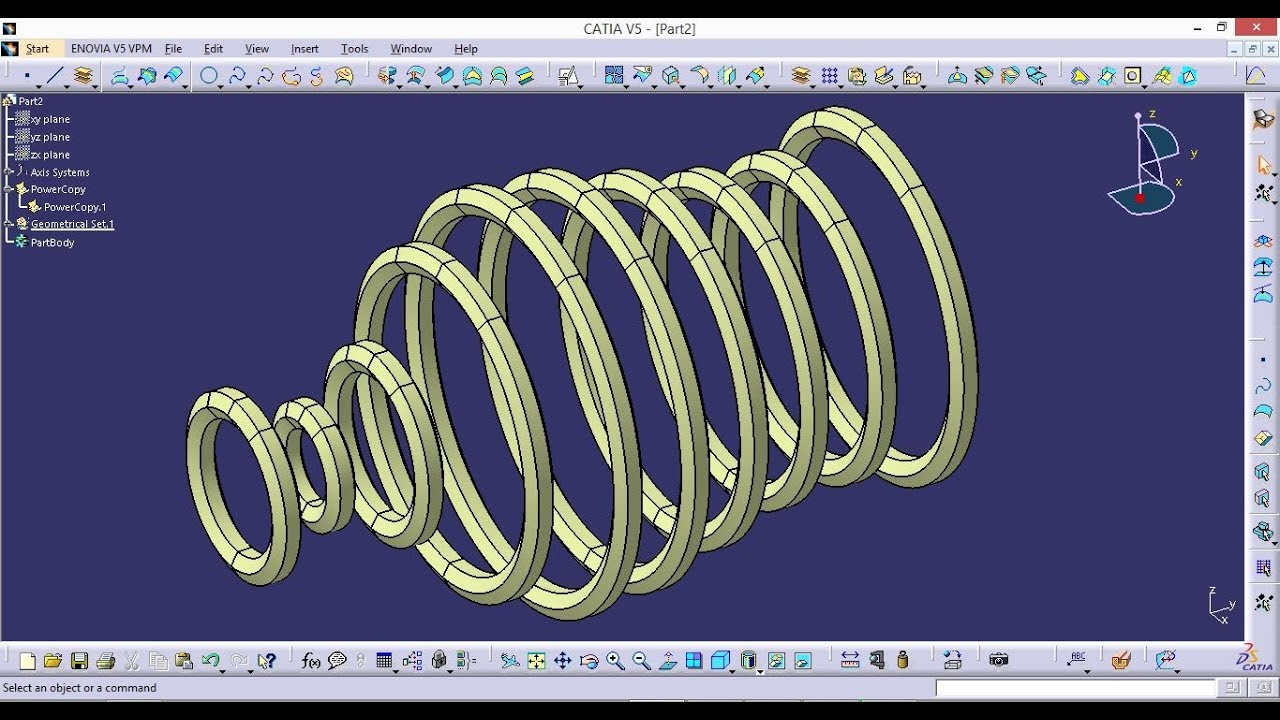Select the yz plane in the tree

50,137
